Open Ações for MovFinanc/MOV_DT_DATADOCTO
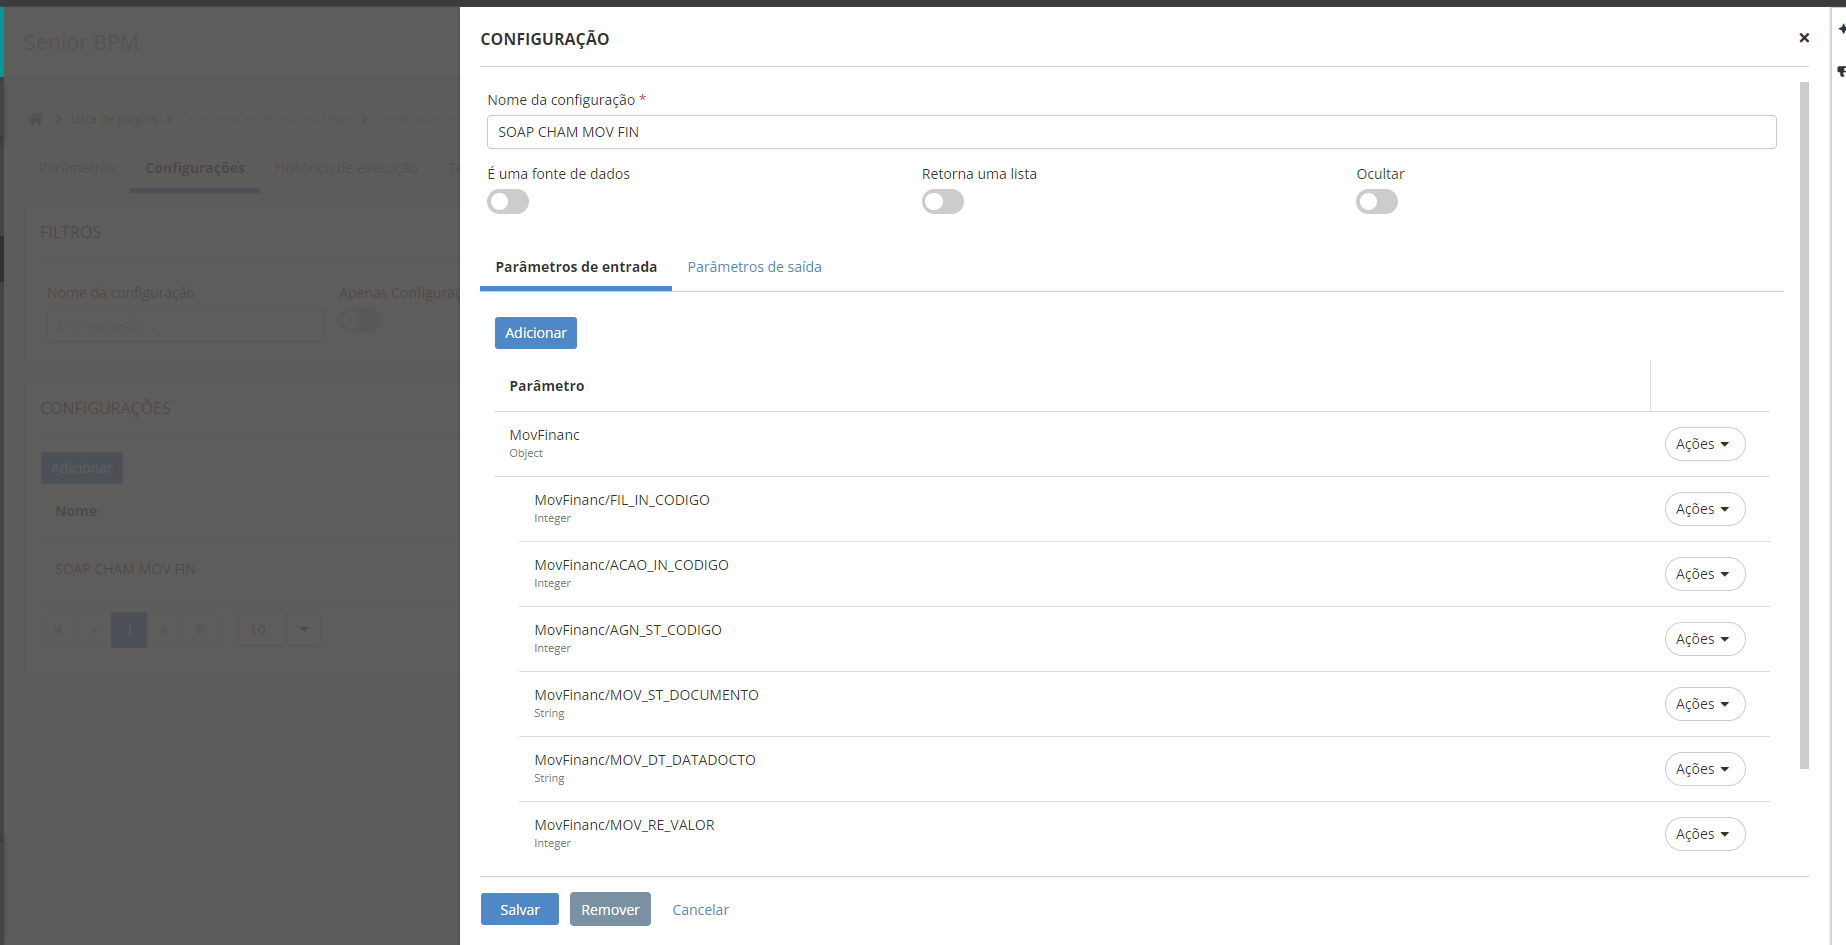Screen dimensions: 1846x945 [1704, 769]
